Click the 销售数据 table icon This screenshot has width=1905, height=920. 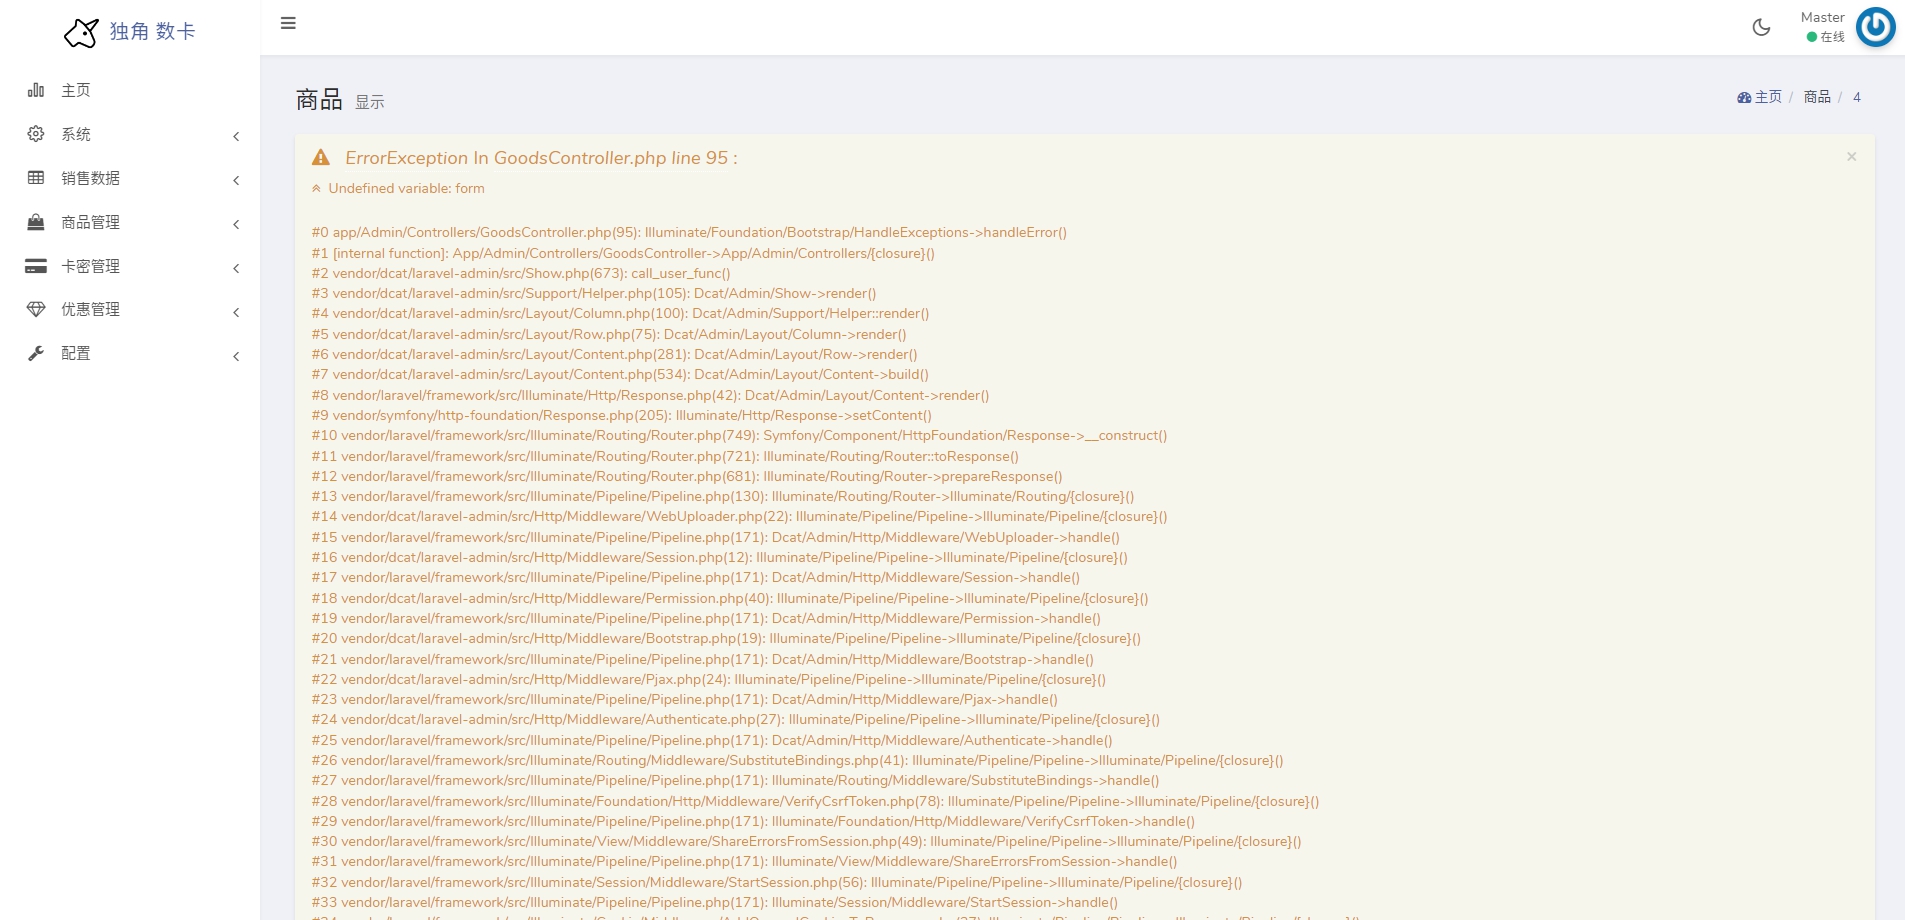tap(36, 178)
